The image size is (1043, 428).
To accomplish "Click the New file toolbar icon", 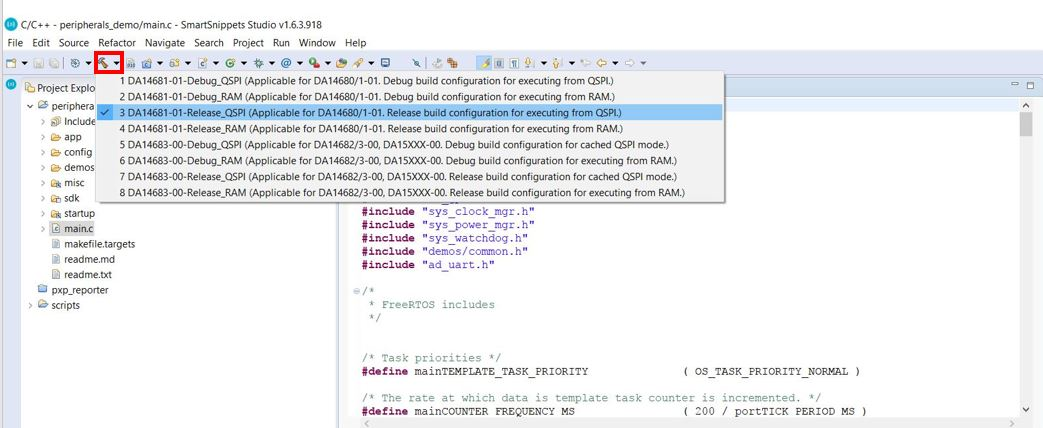I will 11,63.
